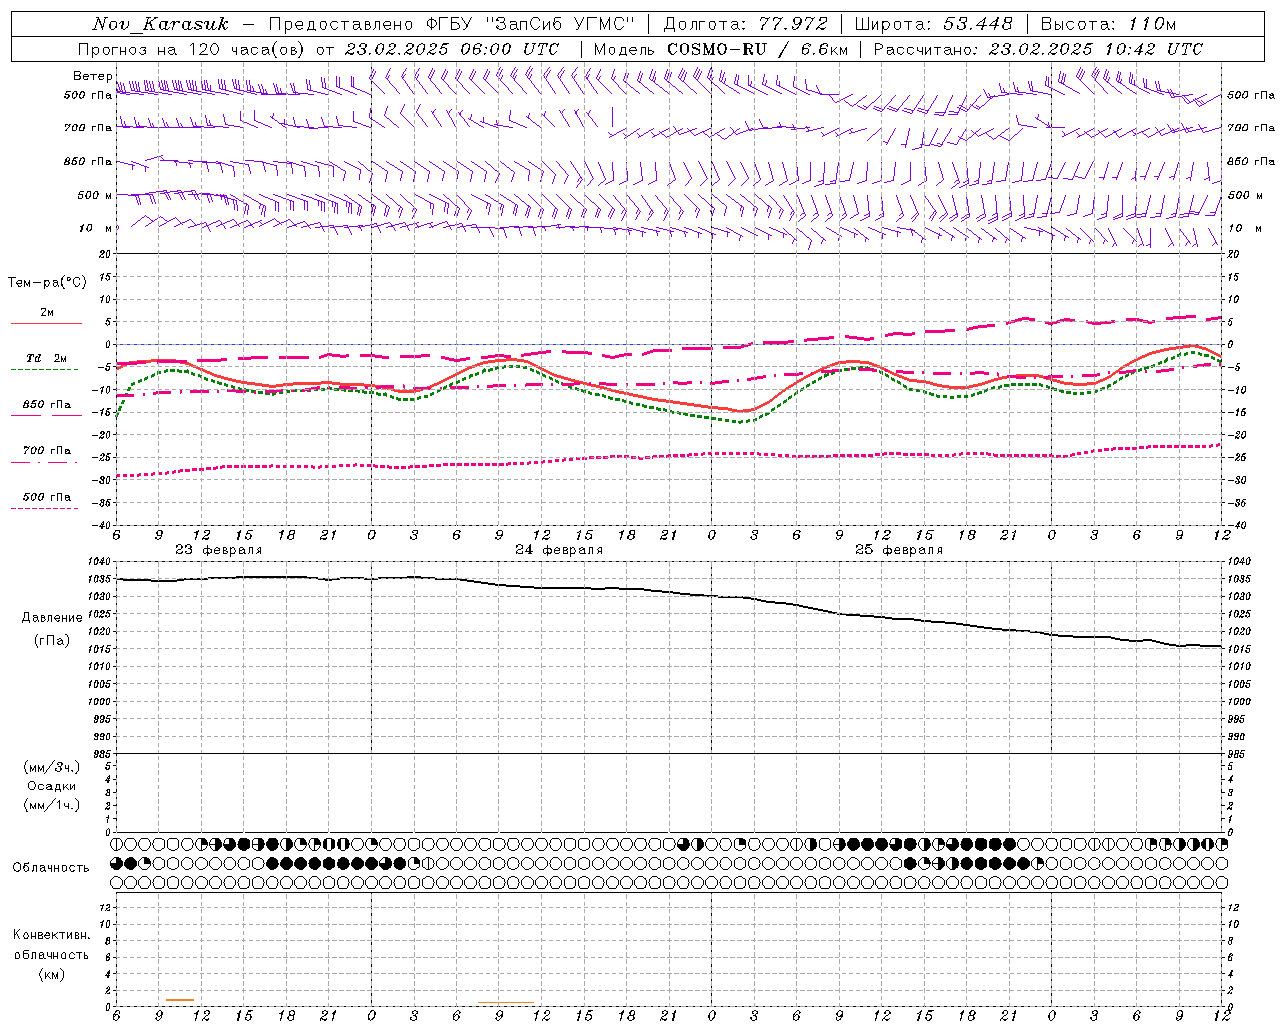Click the Тем-ра(°C) temperature label
1280x1024 pixels.
(x=47, y=283)
